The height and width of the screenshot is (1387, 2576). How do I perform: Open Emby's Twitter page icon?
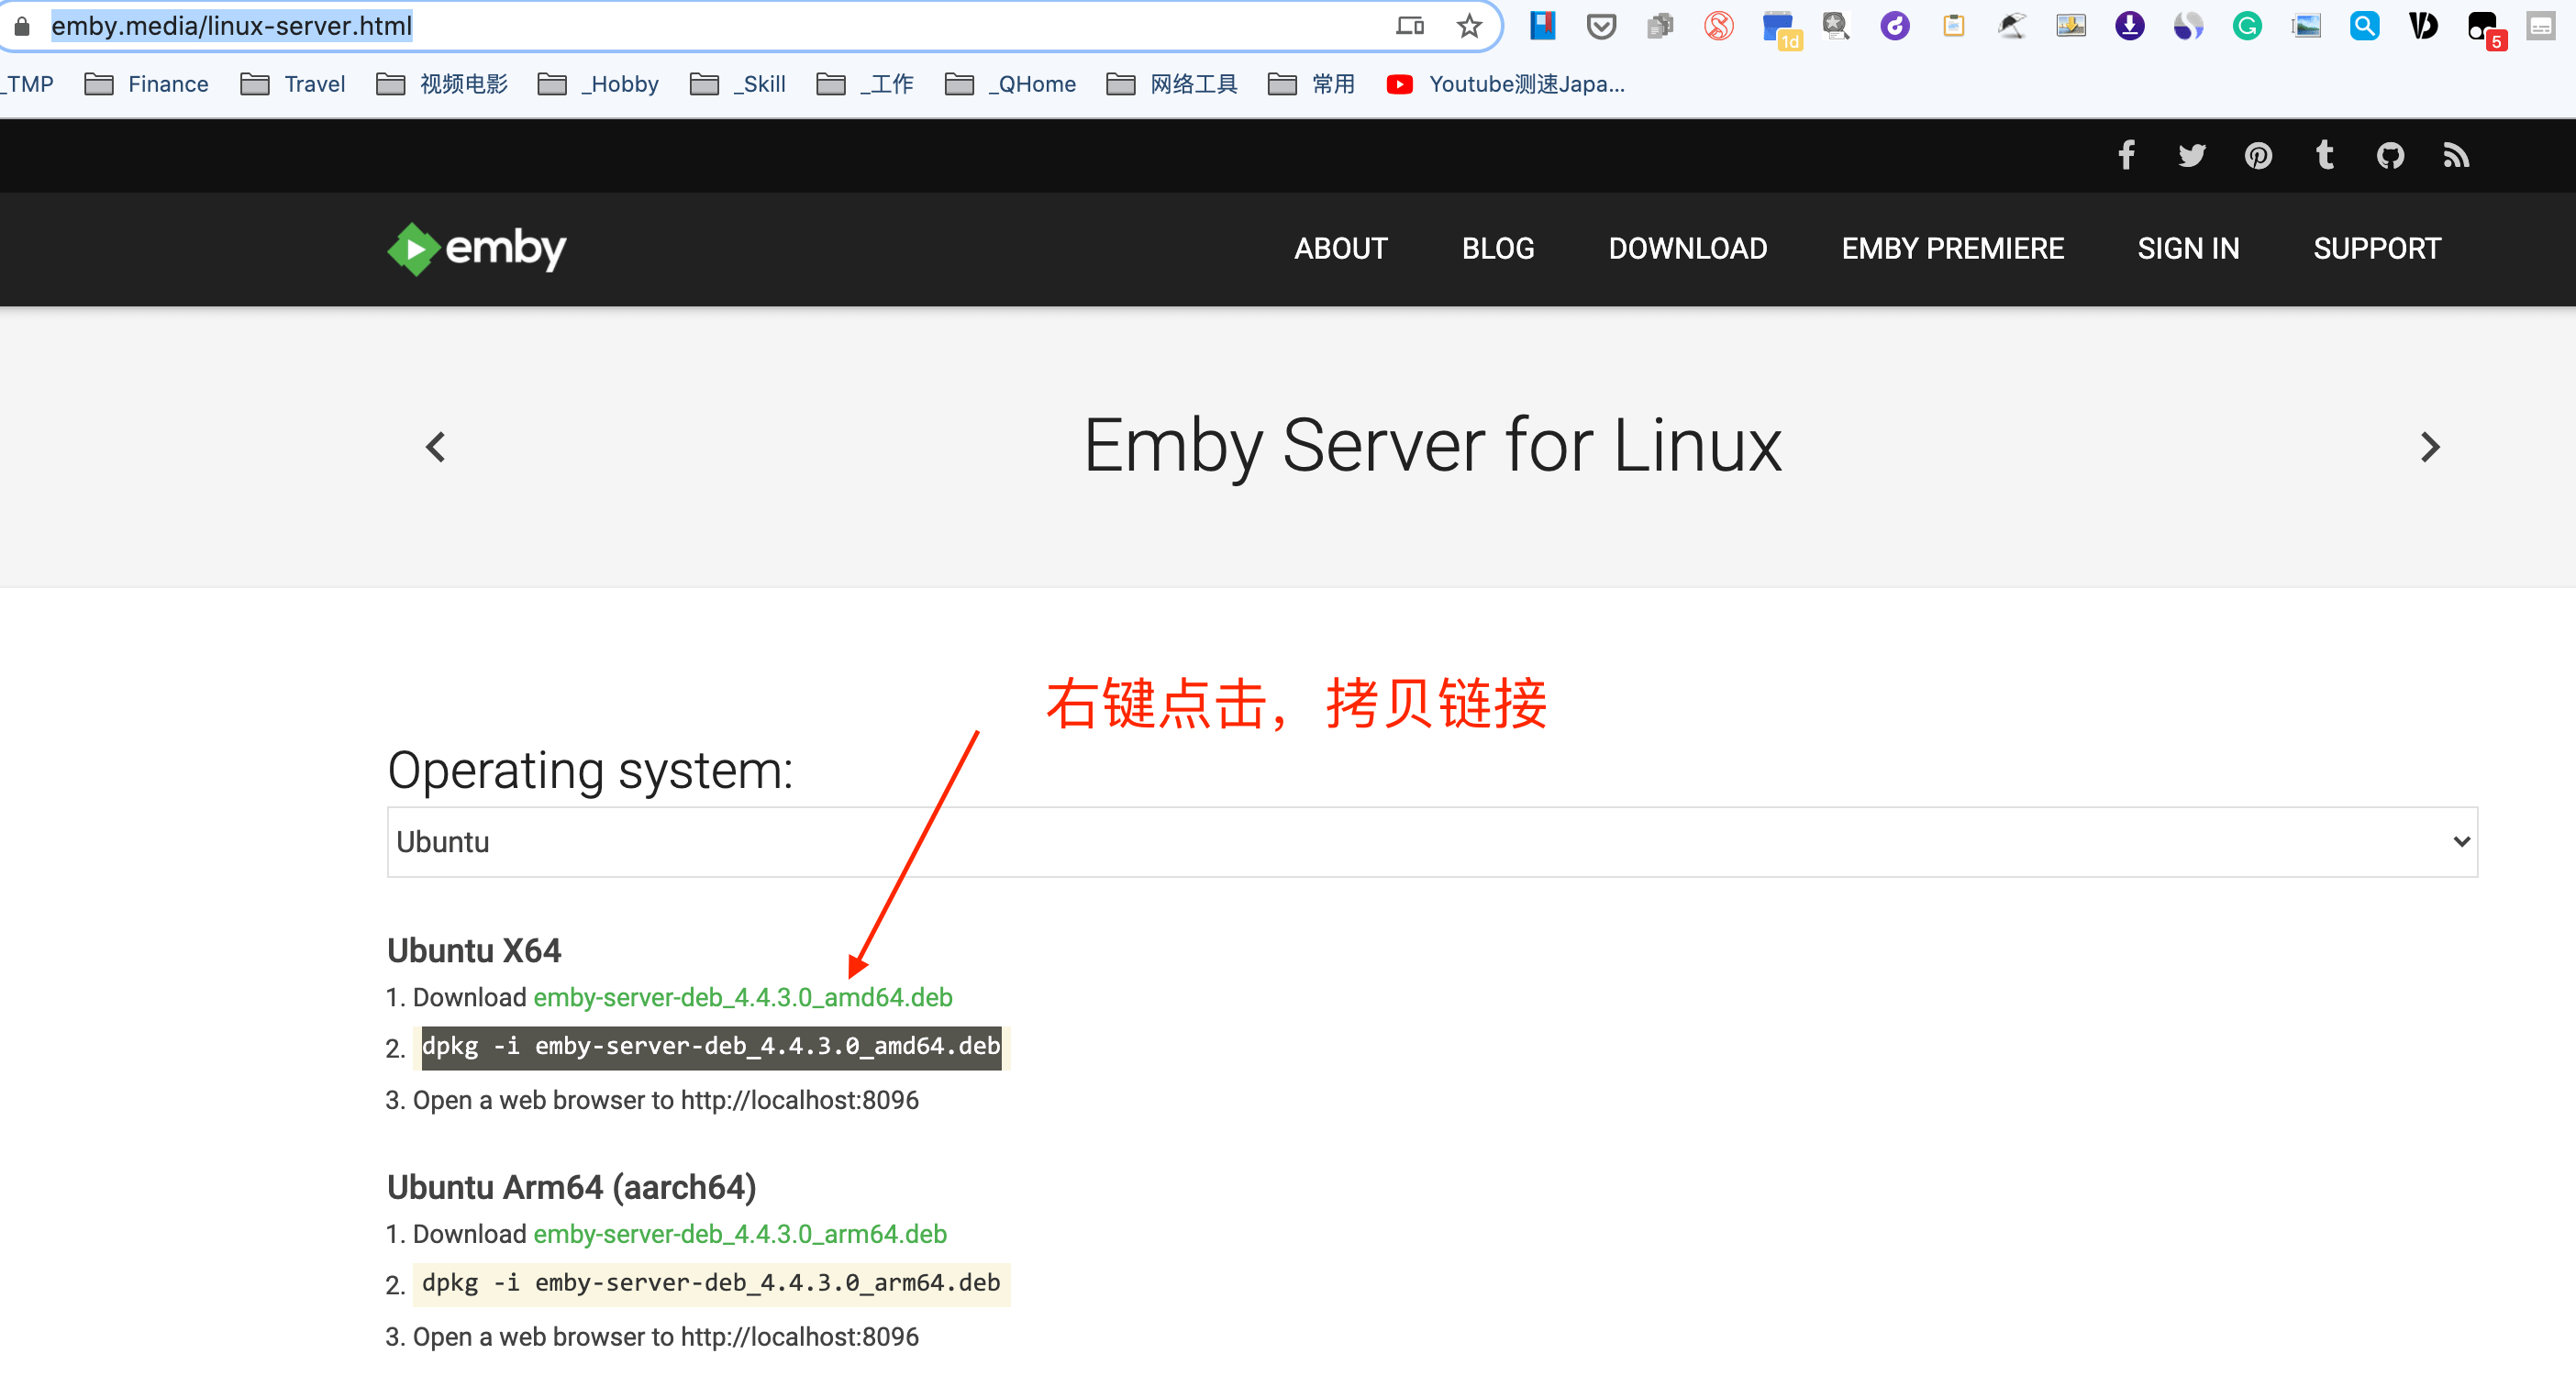2192,155
